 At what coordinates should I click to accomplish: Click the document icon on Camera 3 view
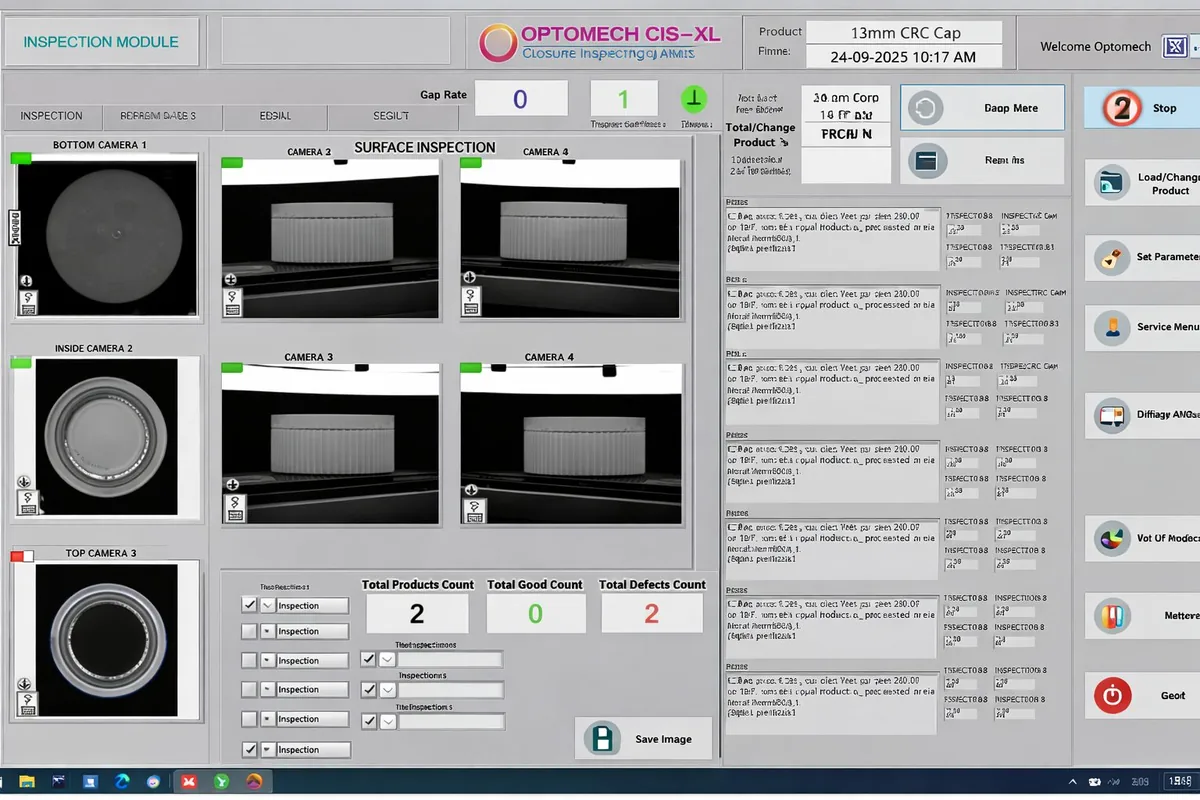coord(233,510)
